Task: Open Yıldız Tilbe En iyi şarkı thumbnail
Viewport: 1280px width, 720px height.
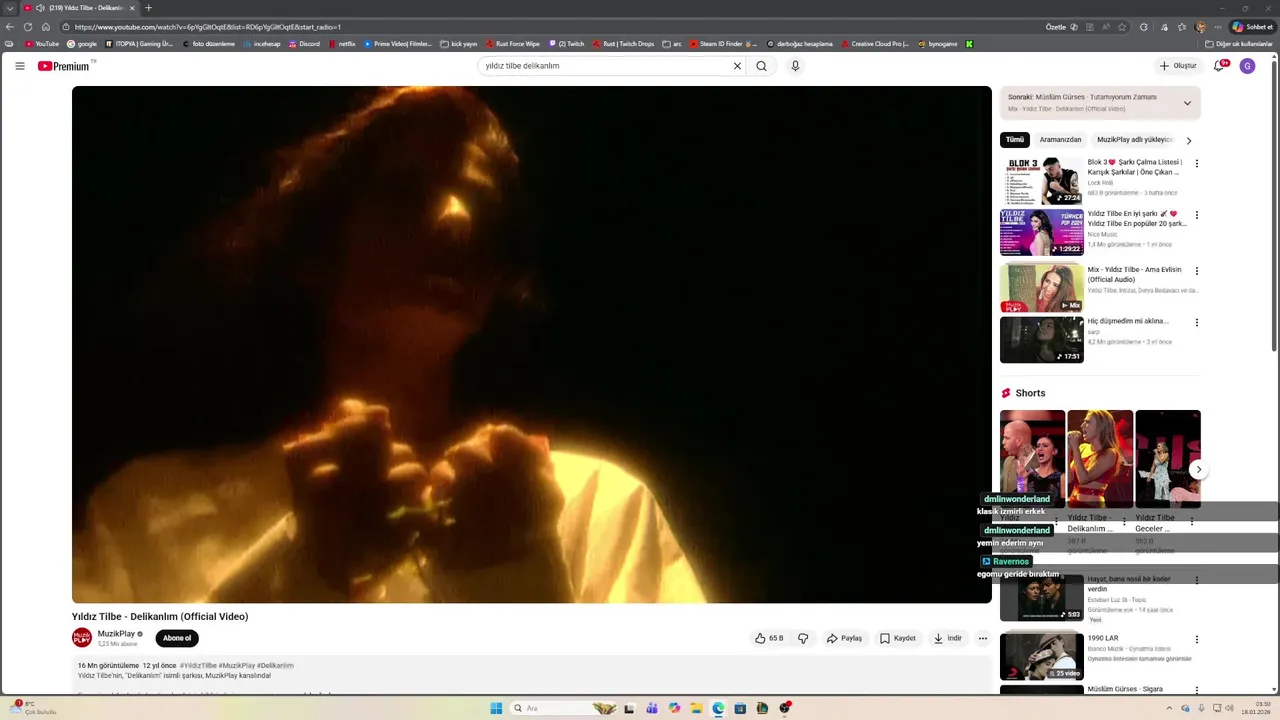Action: tap(1042, 233)
